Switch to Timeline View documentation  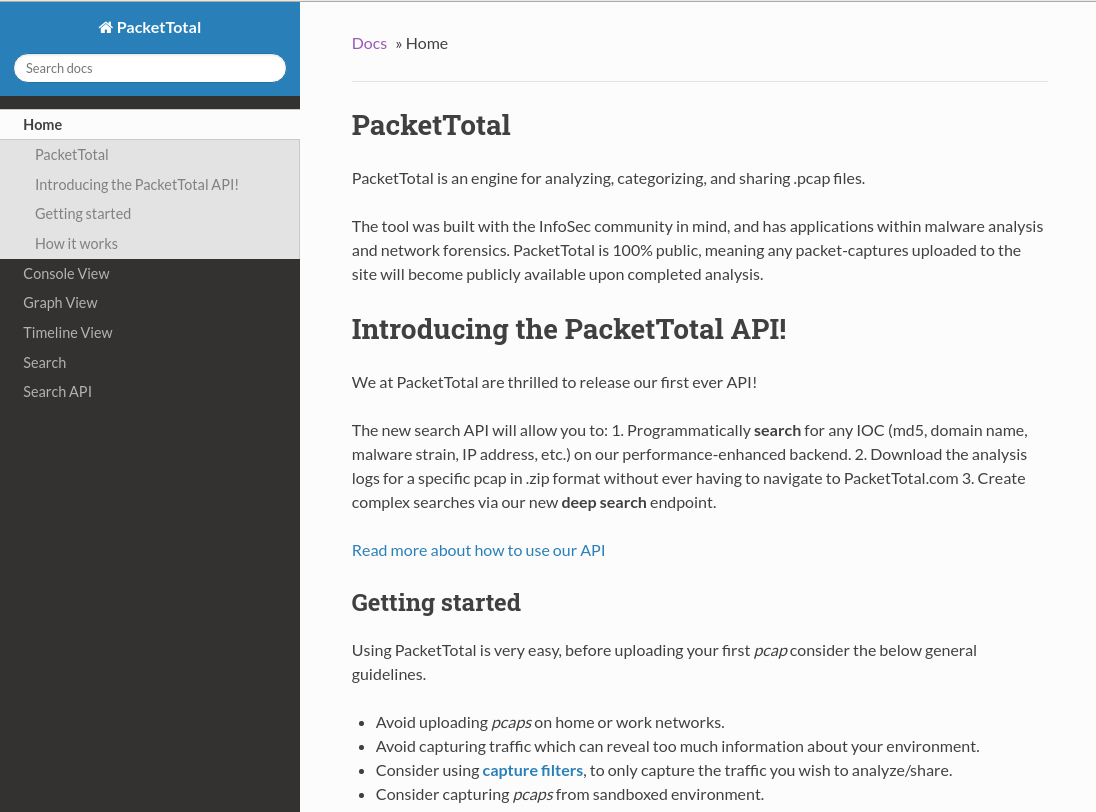(67, 332)
